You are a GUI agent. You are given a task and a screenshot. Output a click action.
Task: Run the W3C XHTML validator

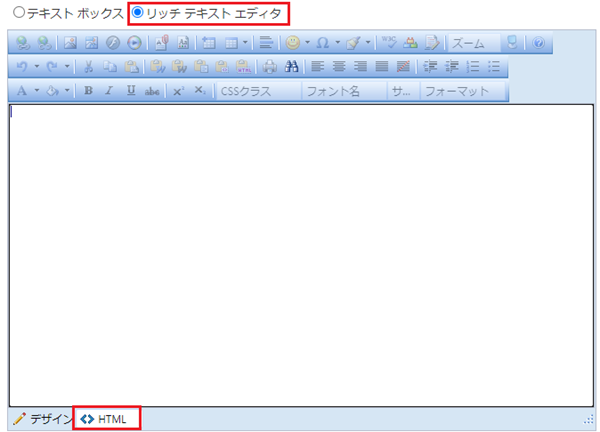coord(389,42)
